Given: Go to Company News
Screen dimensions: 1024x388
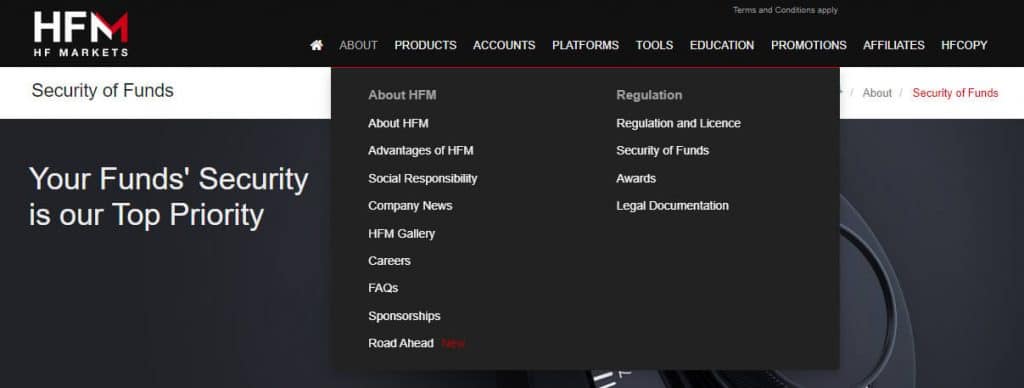Looking at the screenshot, I should pyautogui.click(x=410, y=206).
